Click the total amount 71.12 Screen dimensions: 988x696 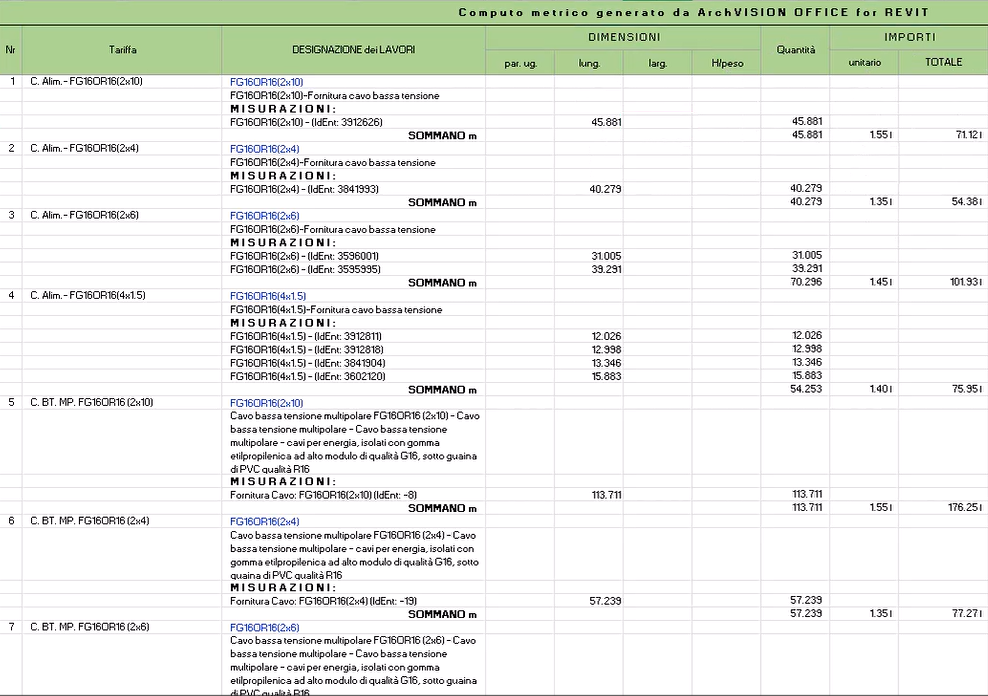click(967, 135)
